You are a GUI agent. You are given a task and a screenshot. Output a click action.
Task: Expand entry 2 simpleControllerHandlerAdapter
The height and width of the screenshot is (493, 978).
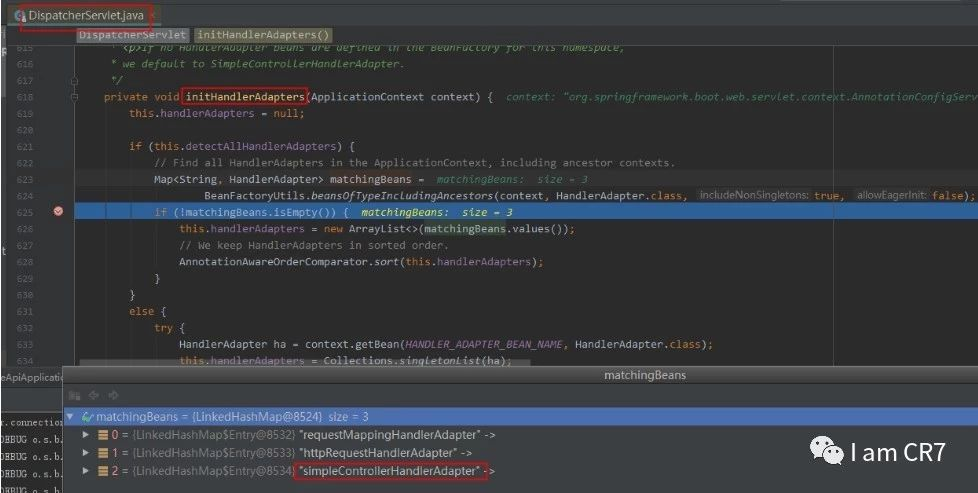tap(87, 471)
